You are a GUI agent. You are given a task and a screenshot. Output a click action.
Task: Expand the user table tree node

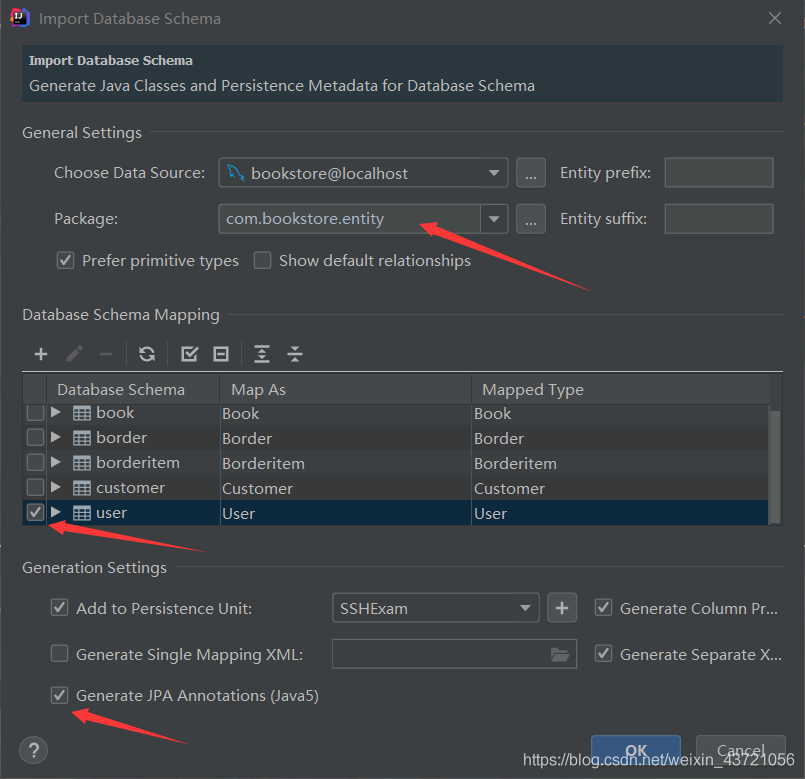coord(56,512)
